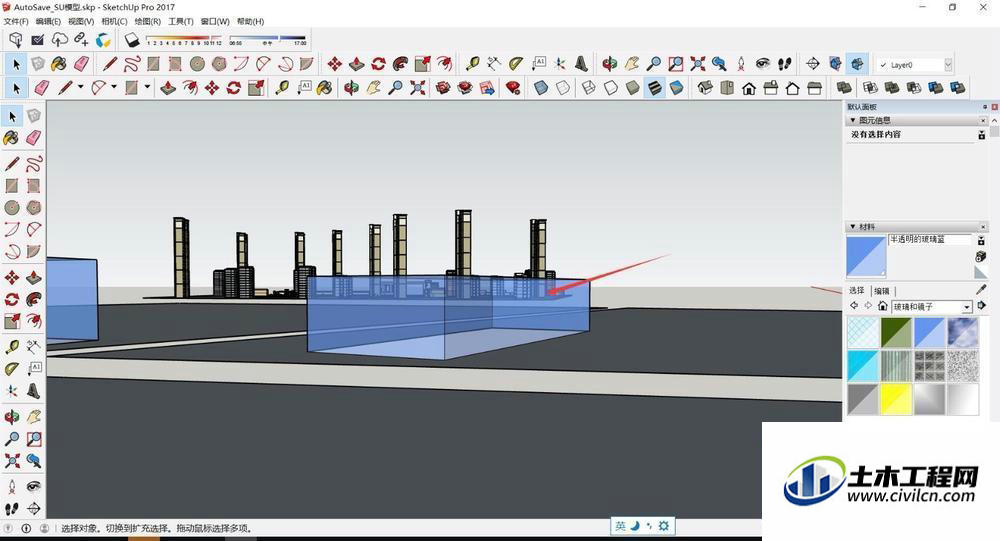Viewport: 1000px width, 541px height.
Task: Switch to the 选择 materials tab
Action: coord(857,290)
